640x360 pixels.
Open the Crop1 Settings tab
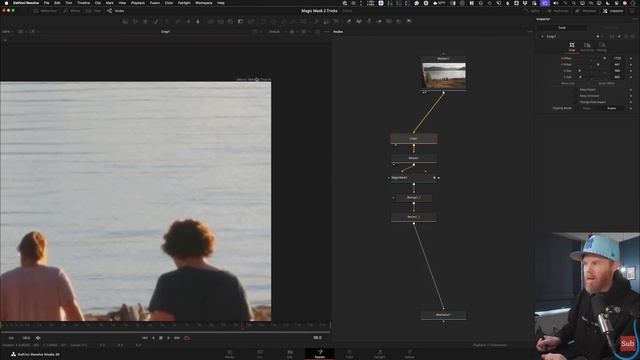602,47
